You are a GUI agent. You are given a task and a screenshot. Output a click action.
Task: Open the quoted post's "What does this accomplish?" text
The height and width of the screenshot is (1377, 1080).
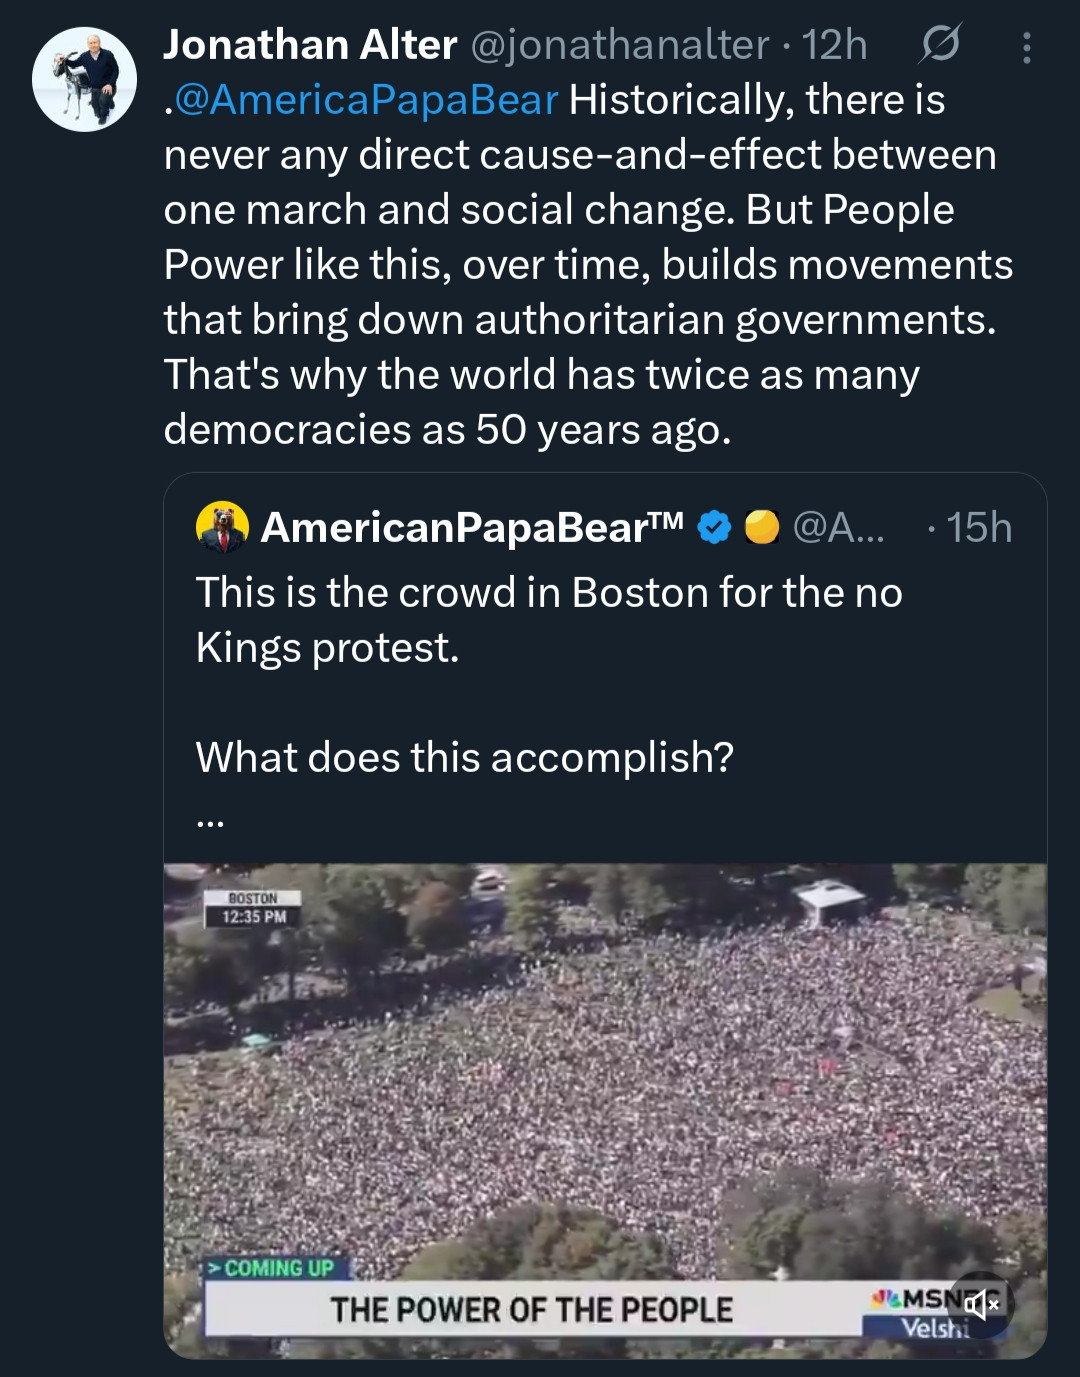pos(465,757)
